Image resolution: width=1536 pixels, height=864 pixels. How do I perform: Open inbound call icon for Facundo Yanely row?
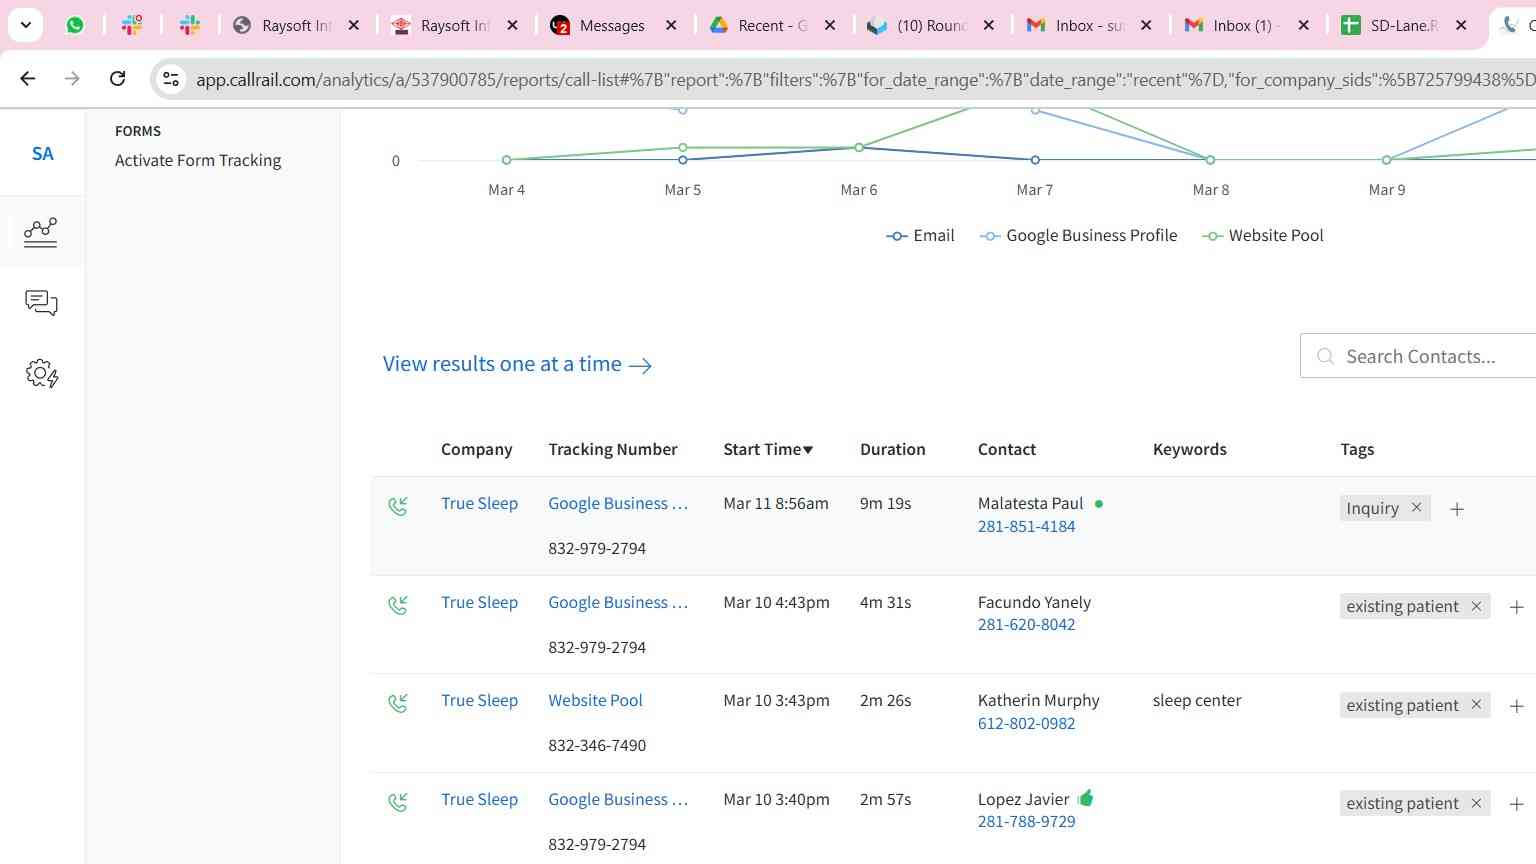pyautogui.click(x=398, y=605)
